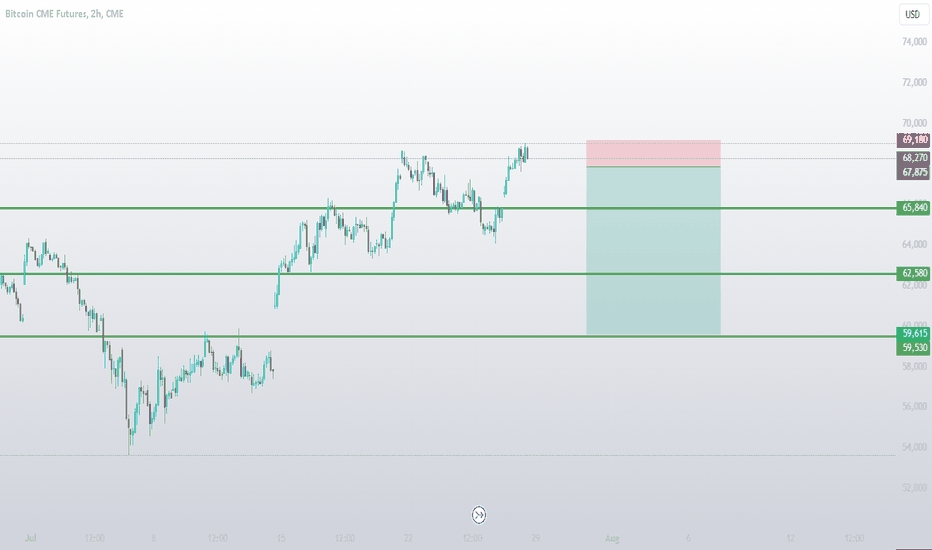The image size is (932, 550).
Task: Click the scroll-to-latest-bar arrow icon
Action: point(478,514)
